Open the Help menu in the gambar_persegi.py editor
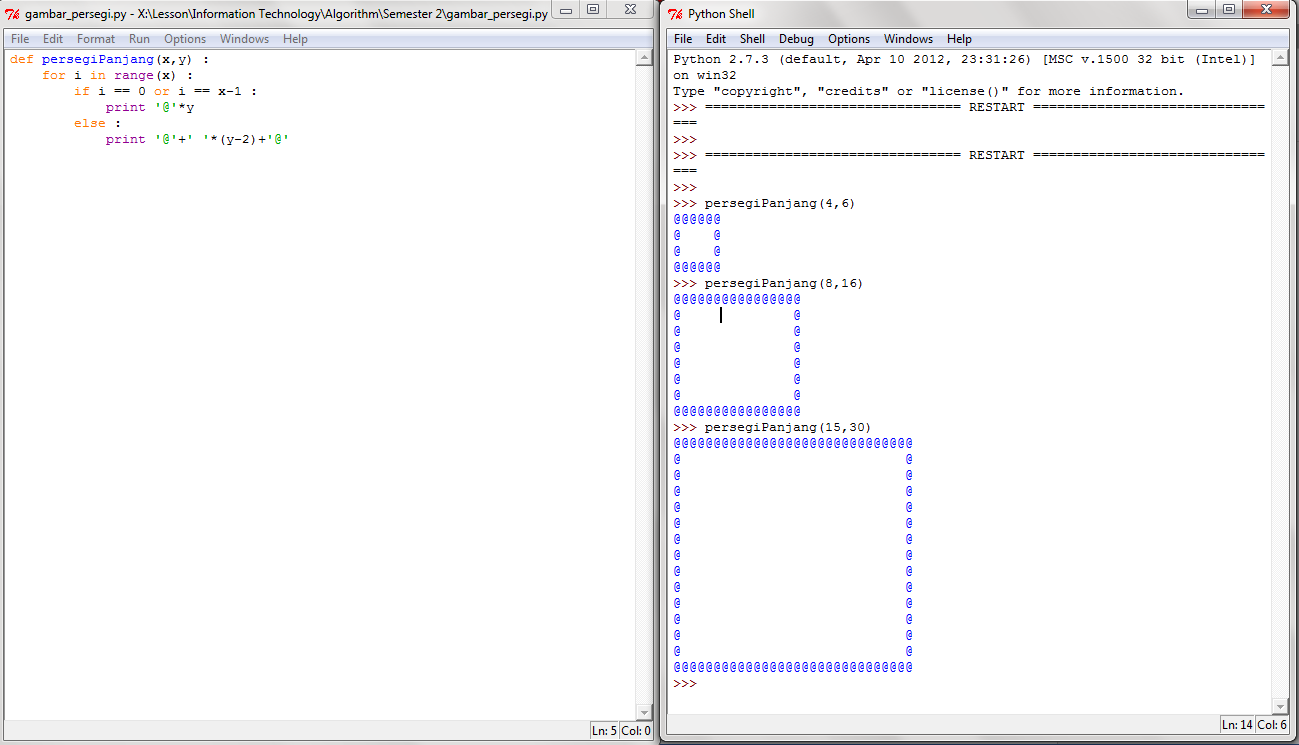The height and width of the screenshot is (745, 1299). pyautogui.click(x=295, y=39)
